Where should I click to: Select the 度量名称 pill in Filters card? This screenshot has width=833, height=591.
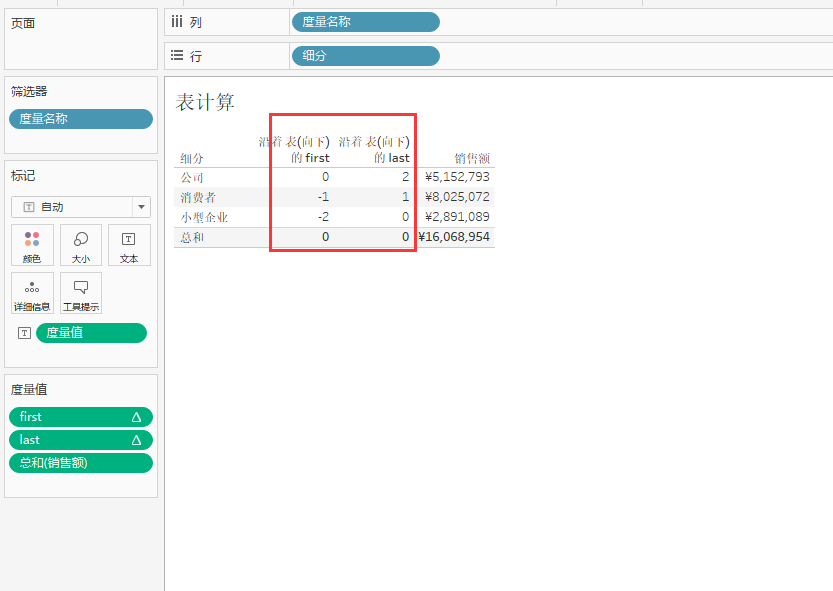[81, 119]
